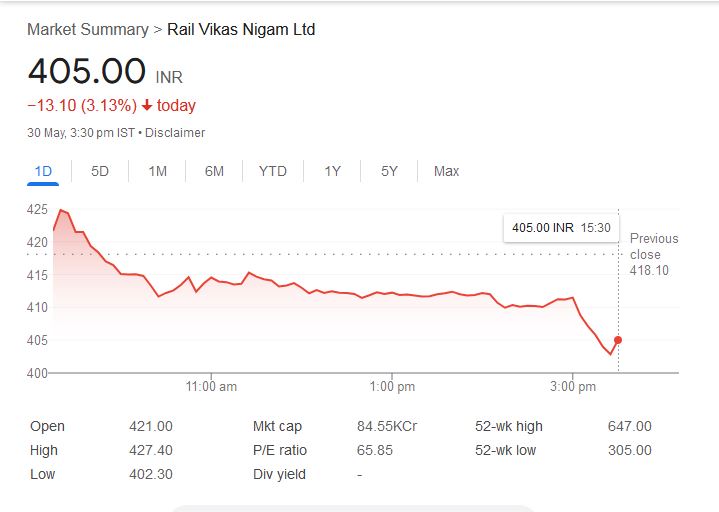Show the 6M price history tab
This screenshot has width=719, height=512.
pos(214,171)
